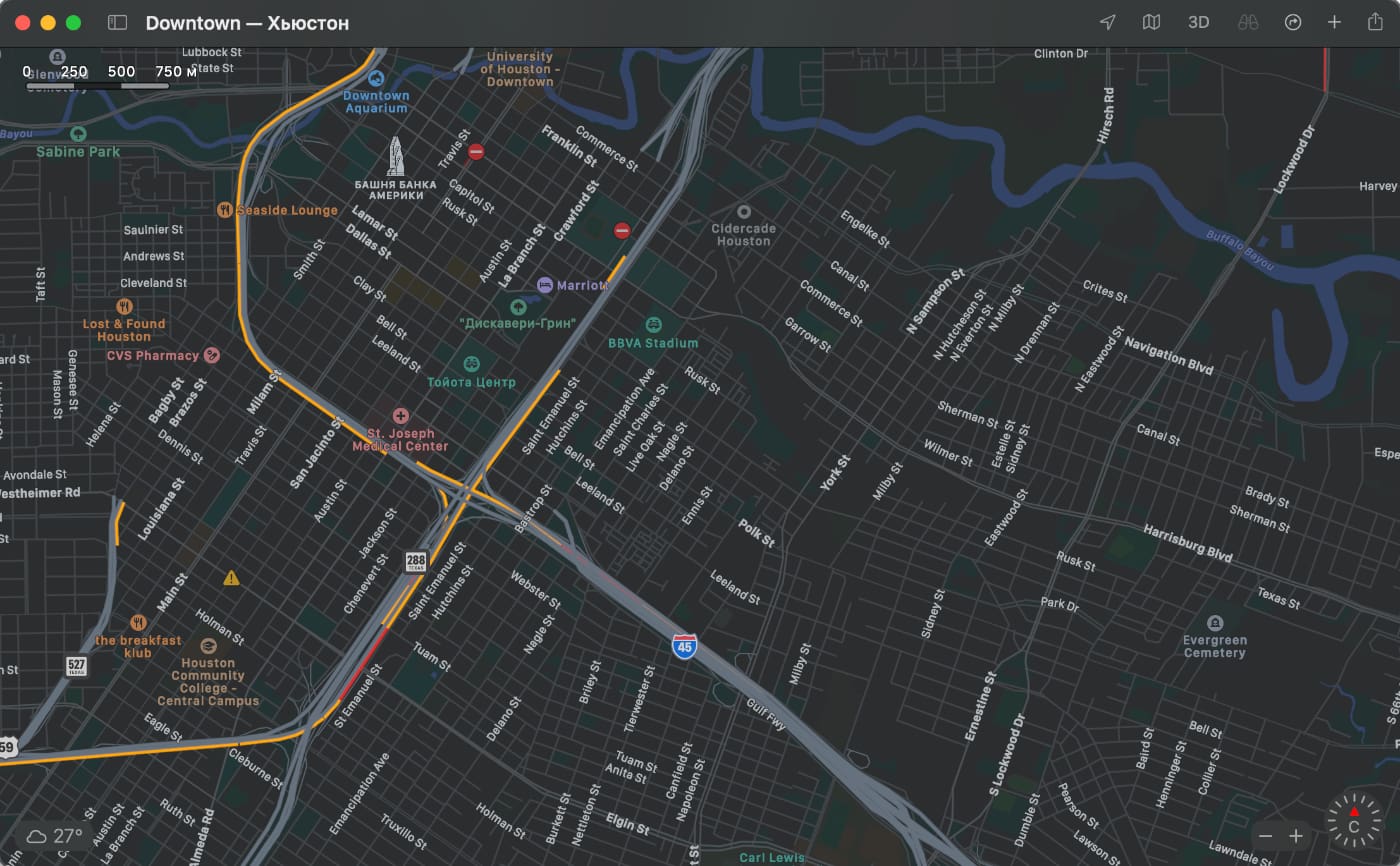Click Interstate 45 shield
The image size is (1400, 866).
[x=684, y=645]
